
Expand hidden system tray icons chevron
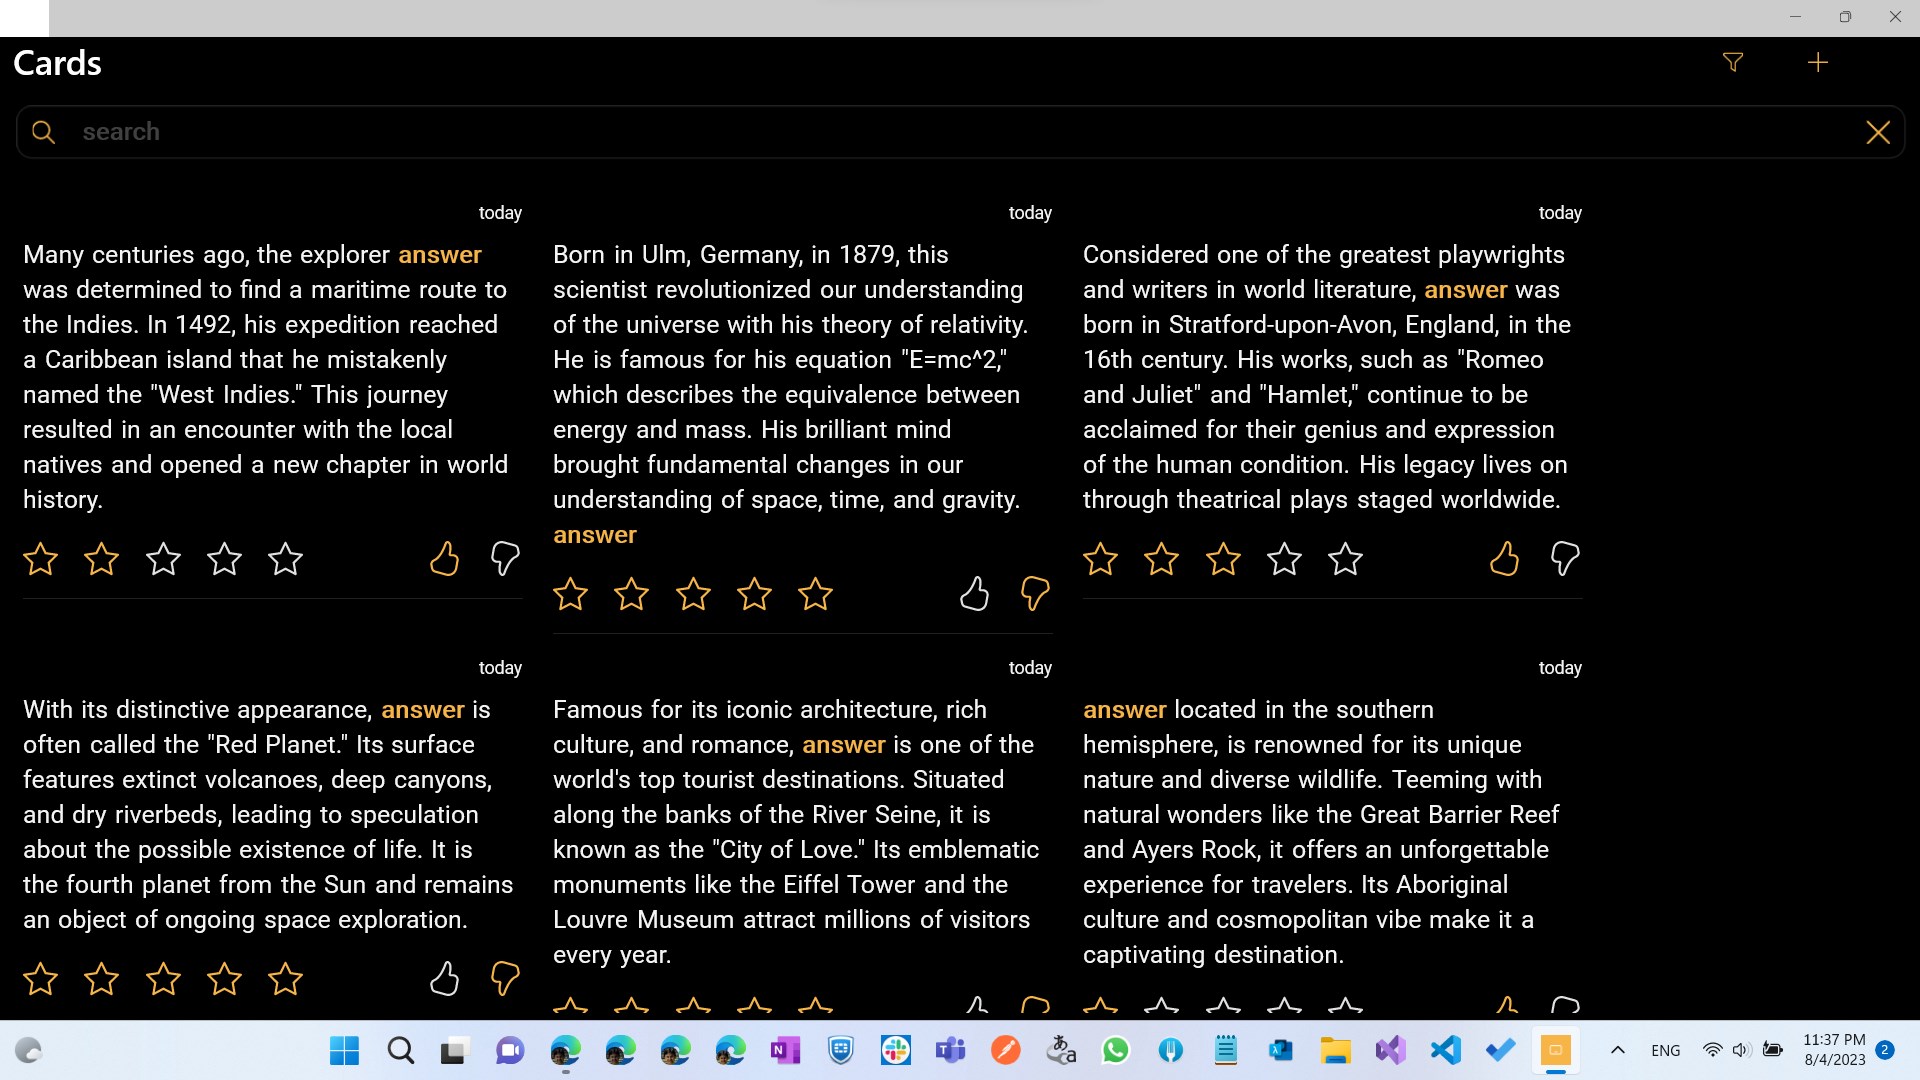click(1617, 1050)
